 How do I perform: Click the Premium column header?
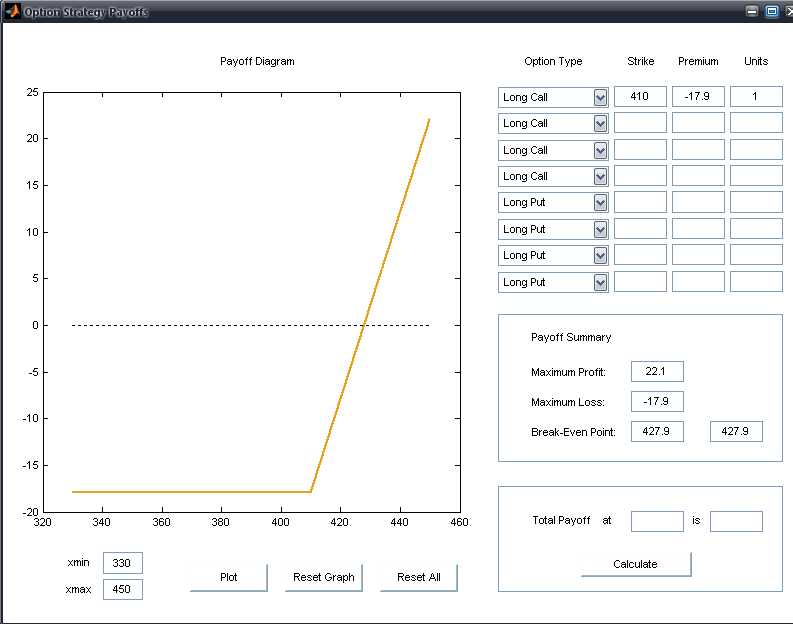point(698,61)
